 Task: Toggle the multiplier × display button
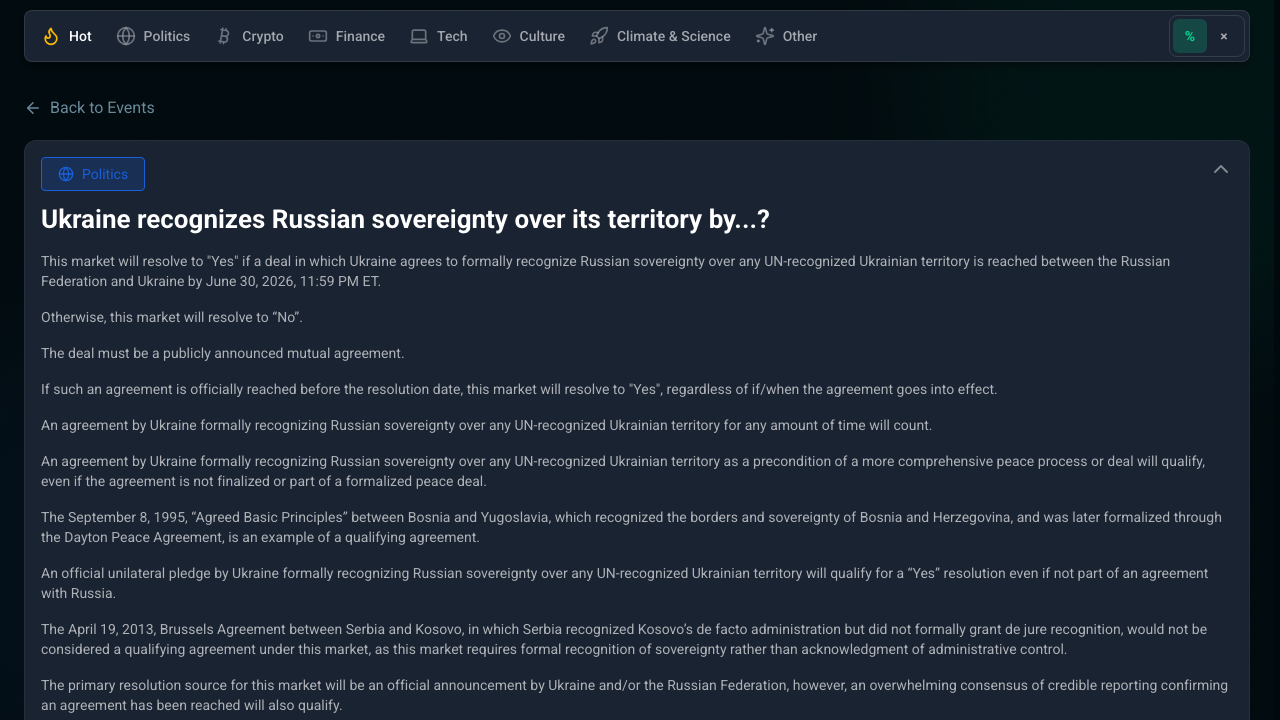(x=1224, y=36)
